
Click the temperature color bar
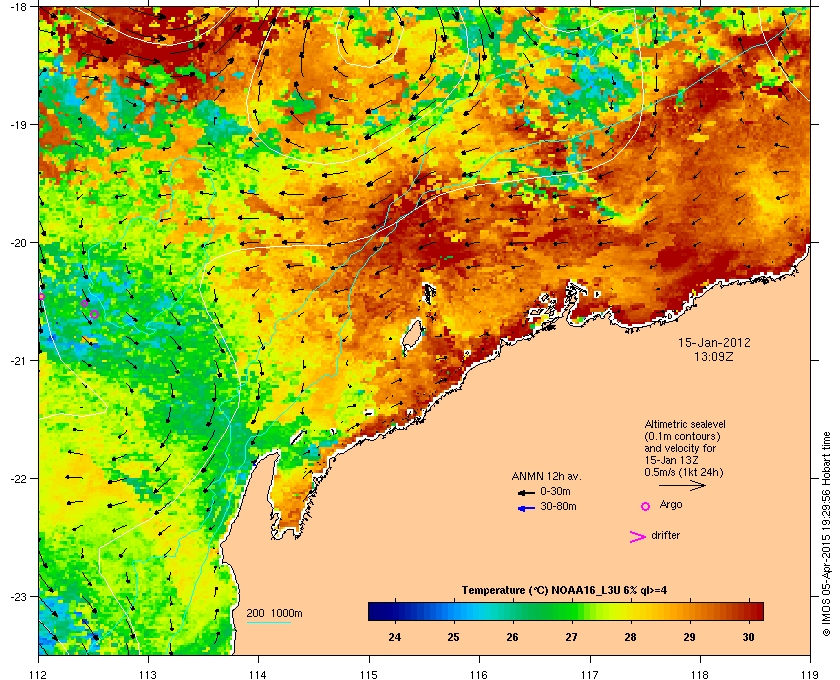click(566, 611)
